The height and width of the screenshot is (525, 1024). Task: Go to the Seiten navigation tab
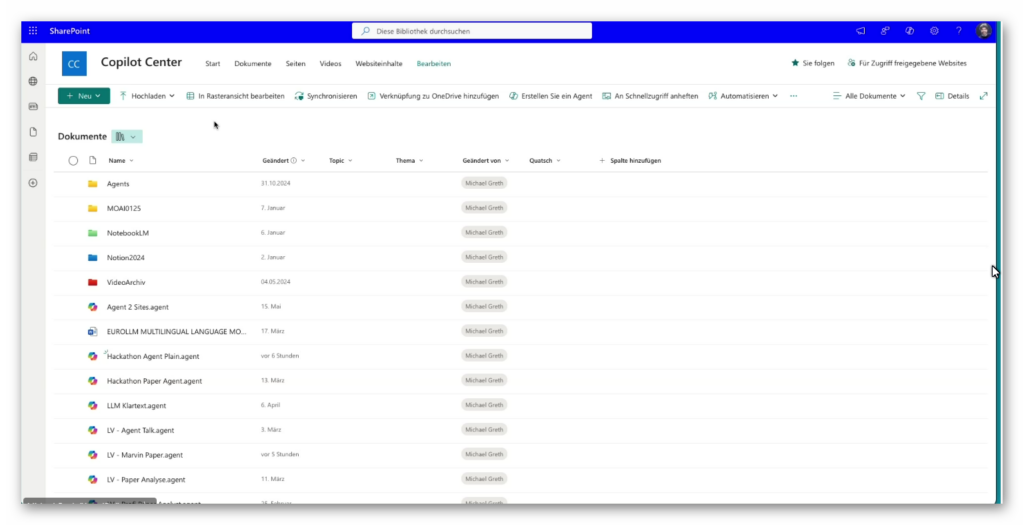click(295, 64)
